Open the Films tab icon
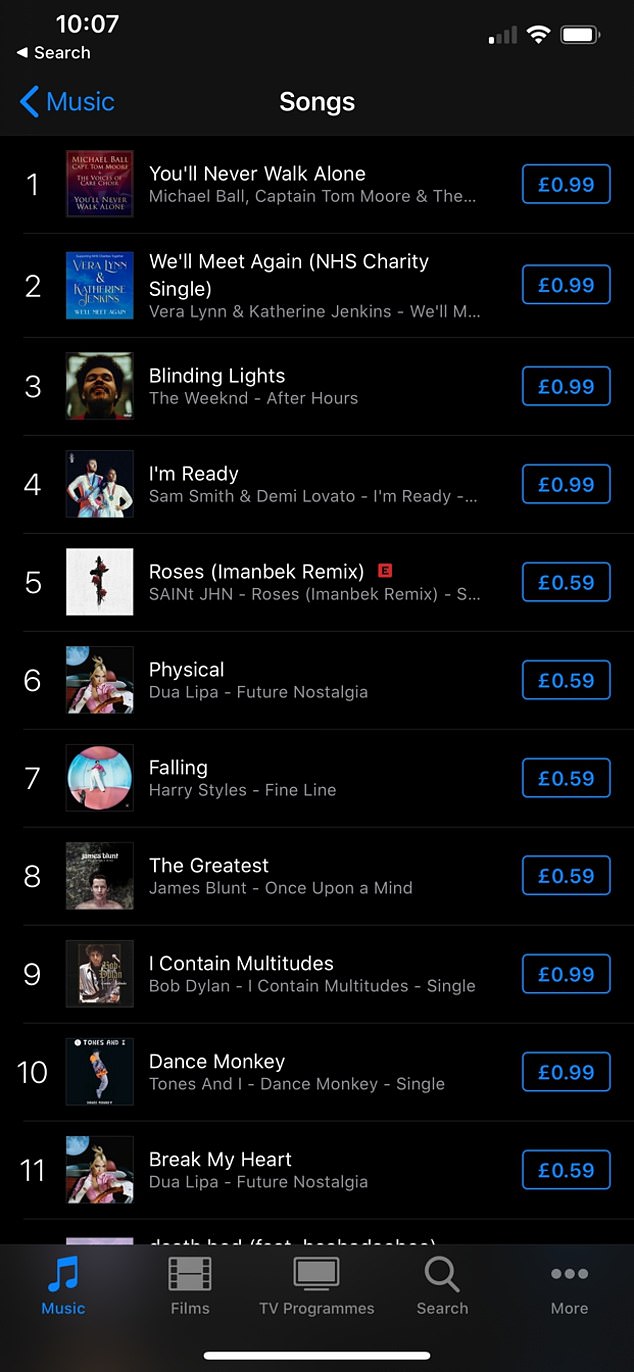Viewport: 634px width, 1372px height. tap(190, 1275)
